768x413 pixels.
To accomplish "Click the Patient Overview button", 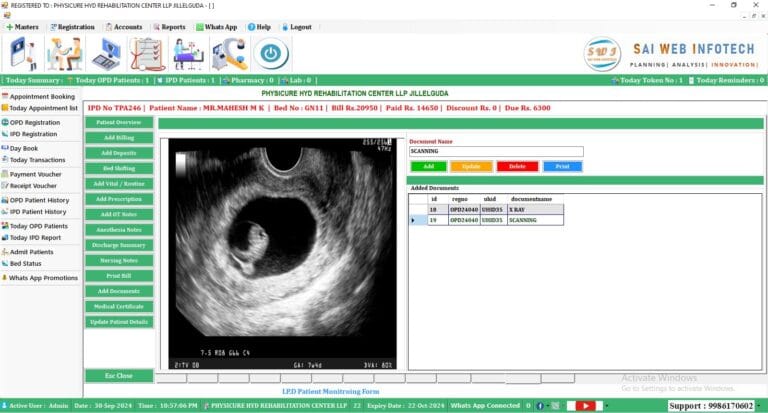I will click(x=119, y=122).
